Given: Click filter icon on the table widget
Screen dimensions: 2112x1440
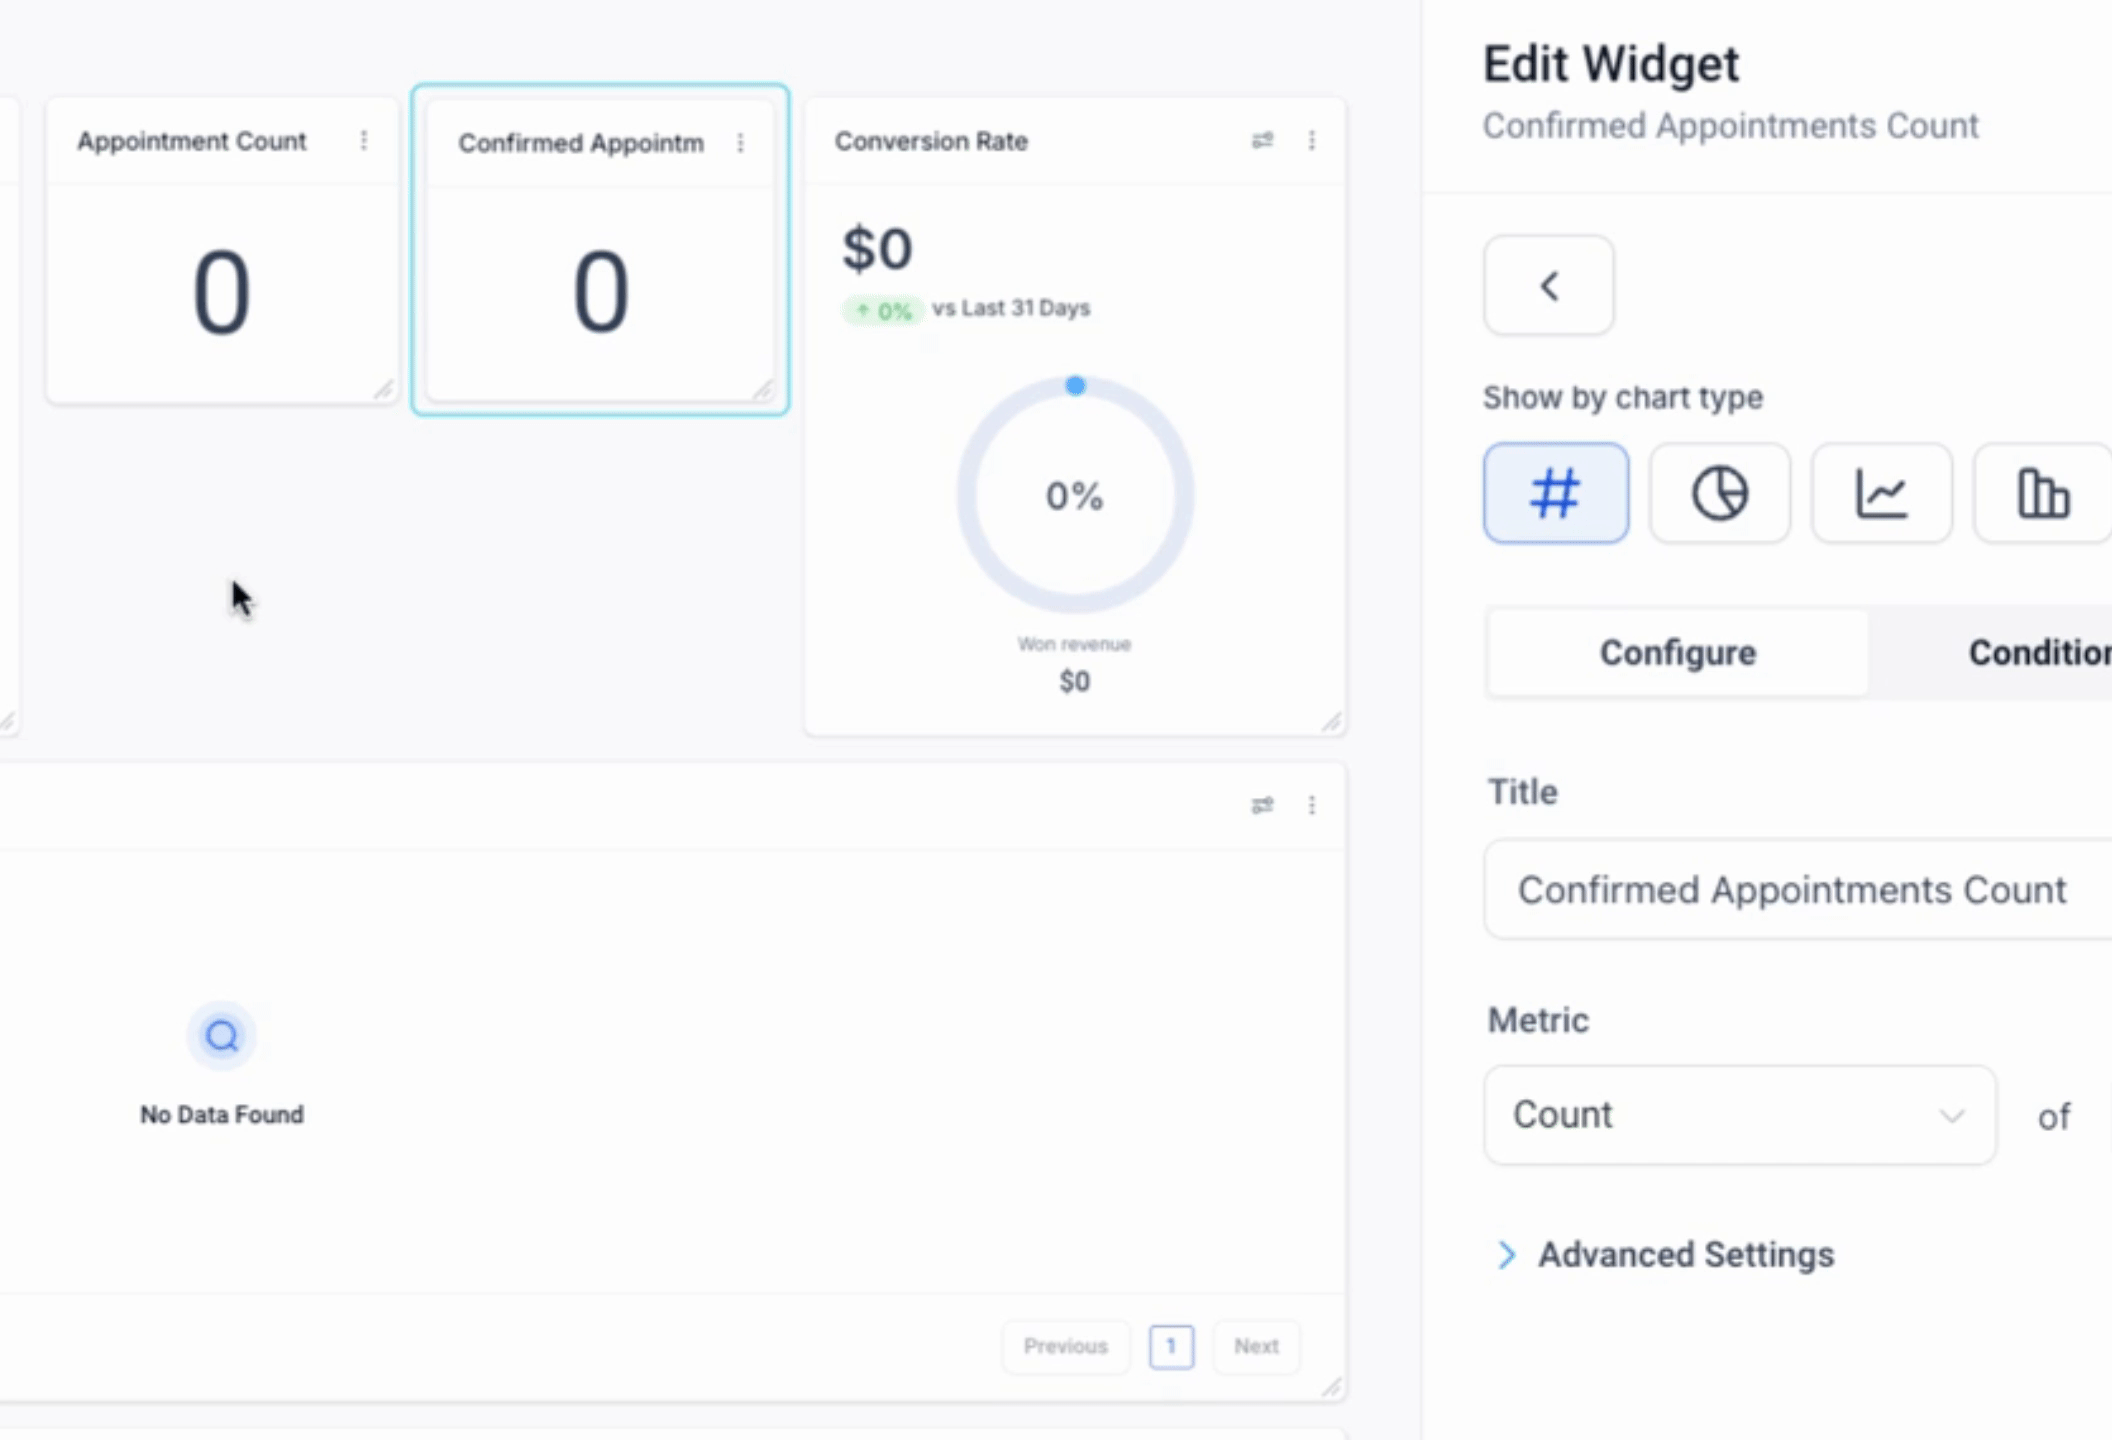Looking at the screenshot, I should tap(1262, 805).
